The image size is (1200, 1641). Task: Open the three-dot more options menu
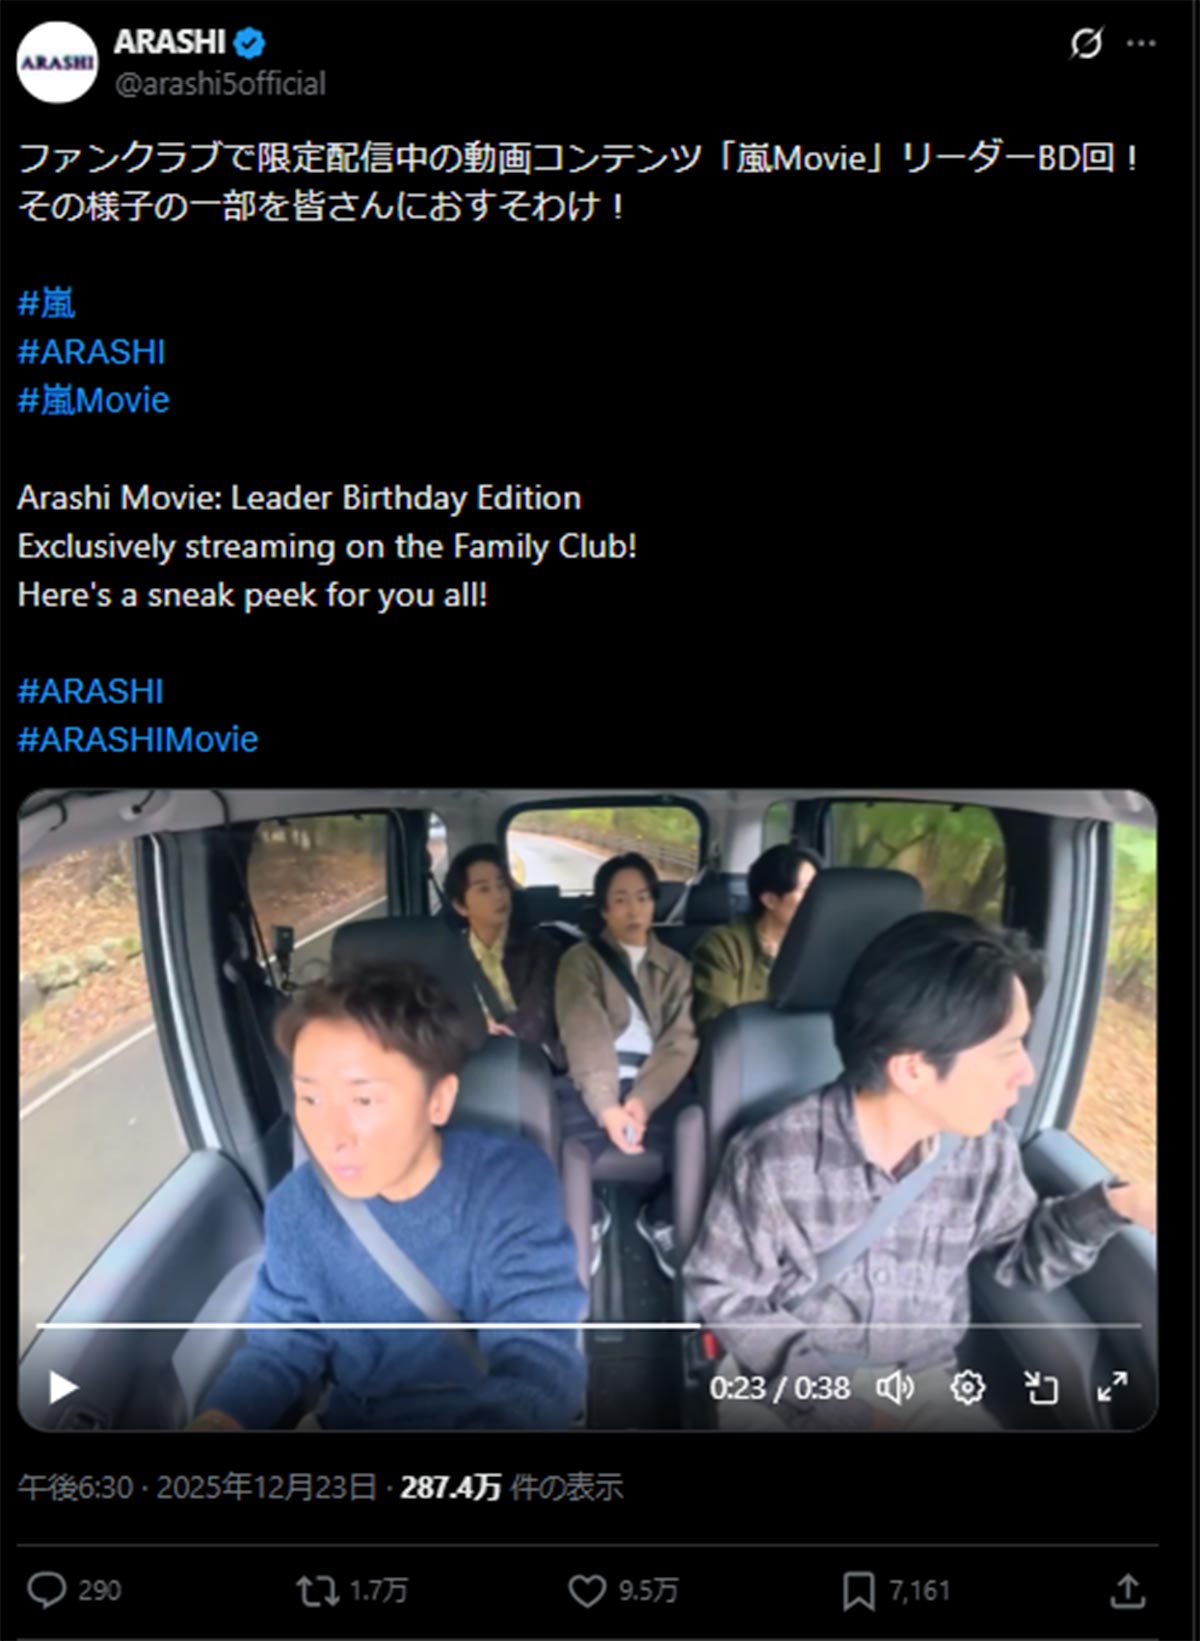[x=1141, y=43]
